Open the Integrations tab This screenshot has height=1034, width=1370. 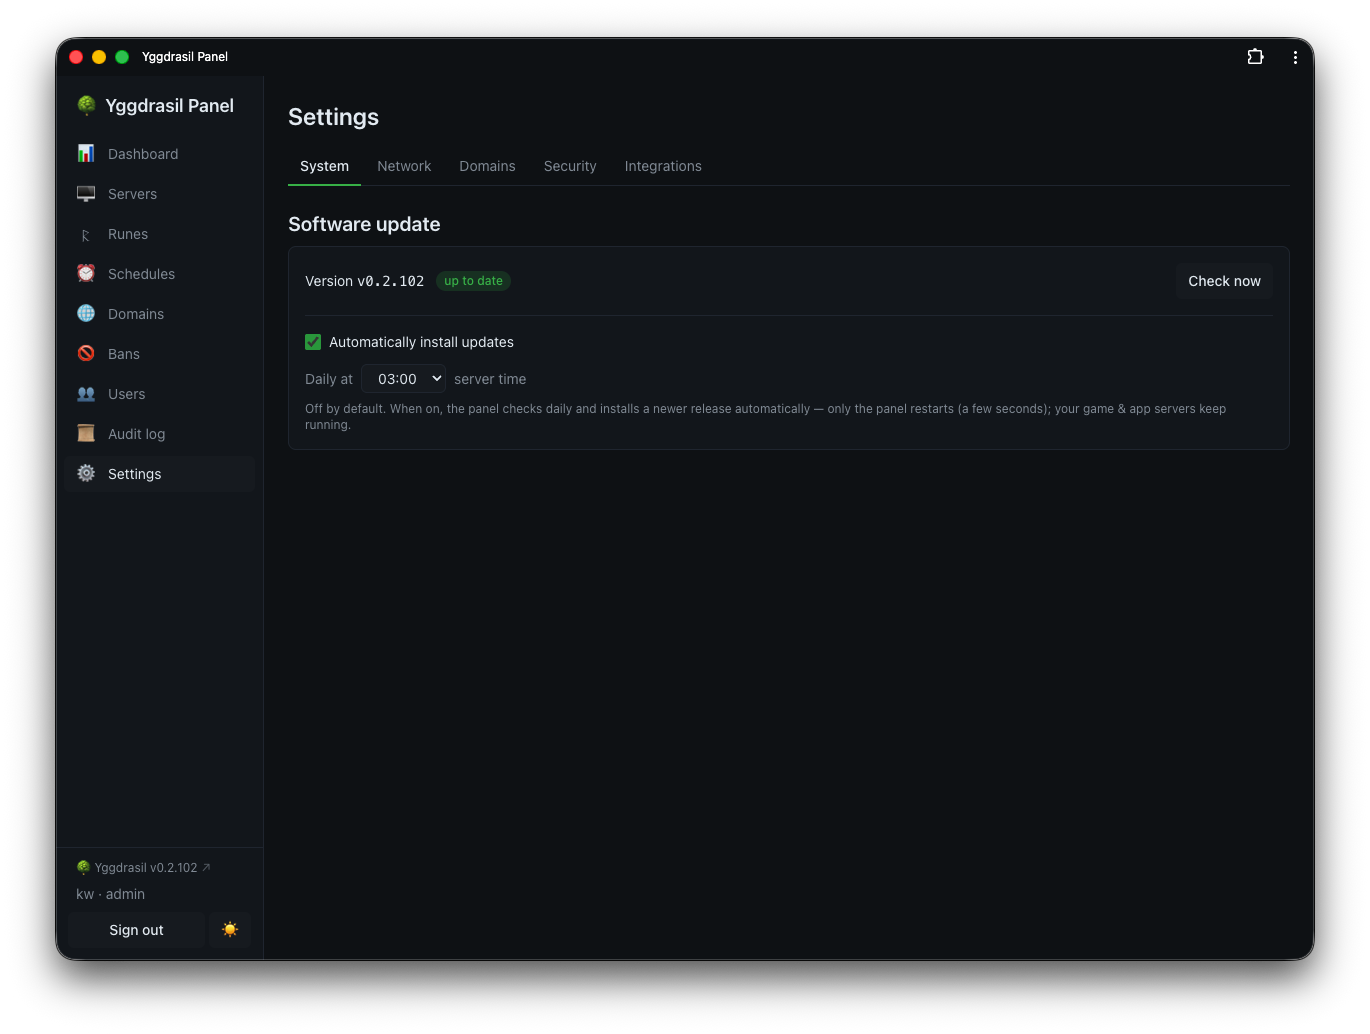663,166
